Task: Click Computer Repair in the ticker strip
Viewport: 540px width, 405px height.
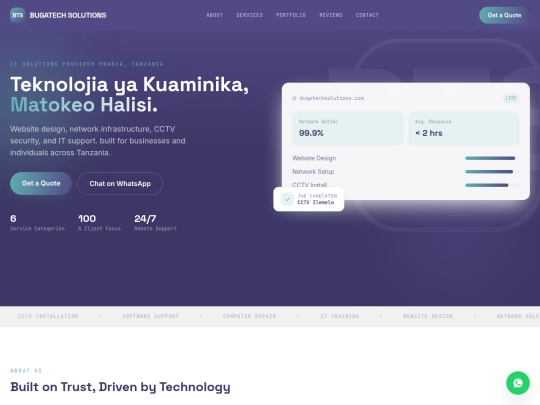Action: 249,316
